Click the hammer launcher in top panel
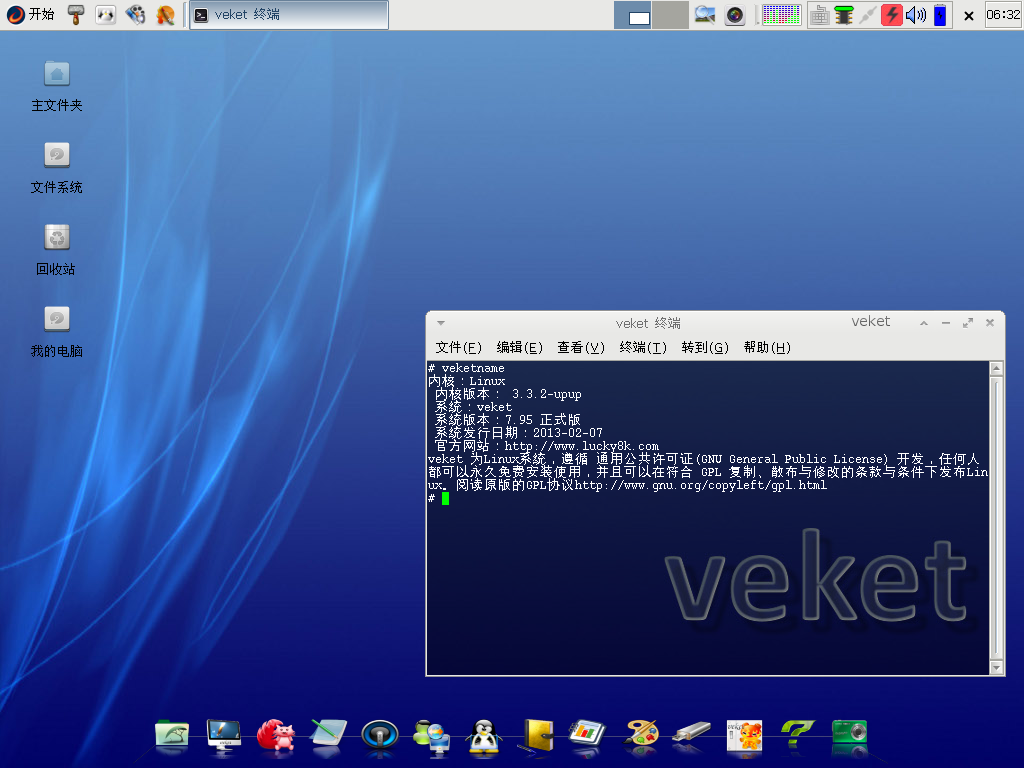 click(76, 14)
